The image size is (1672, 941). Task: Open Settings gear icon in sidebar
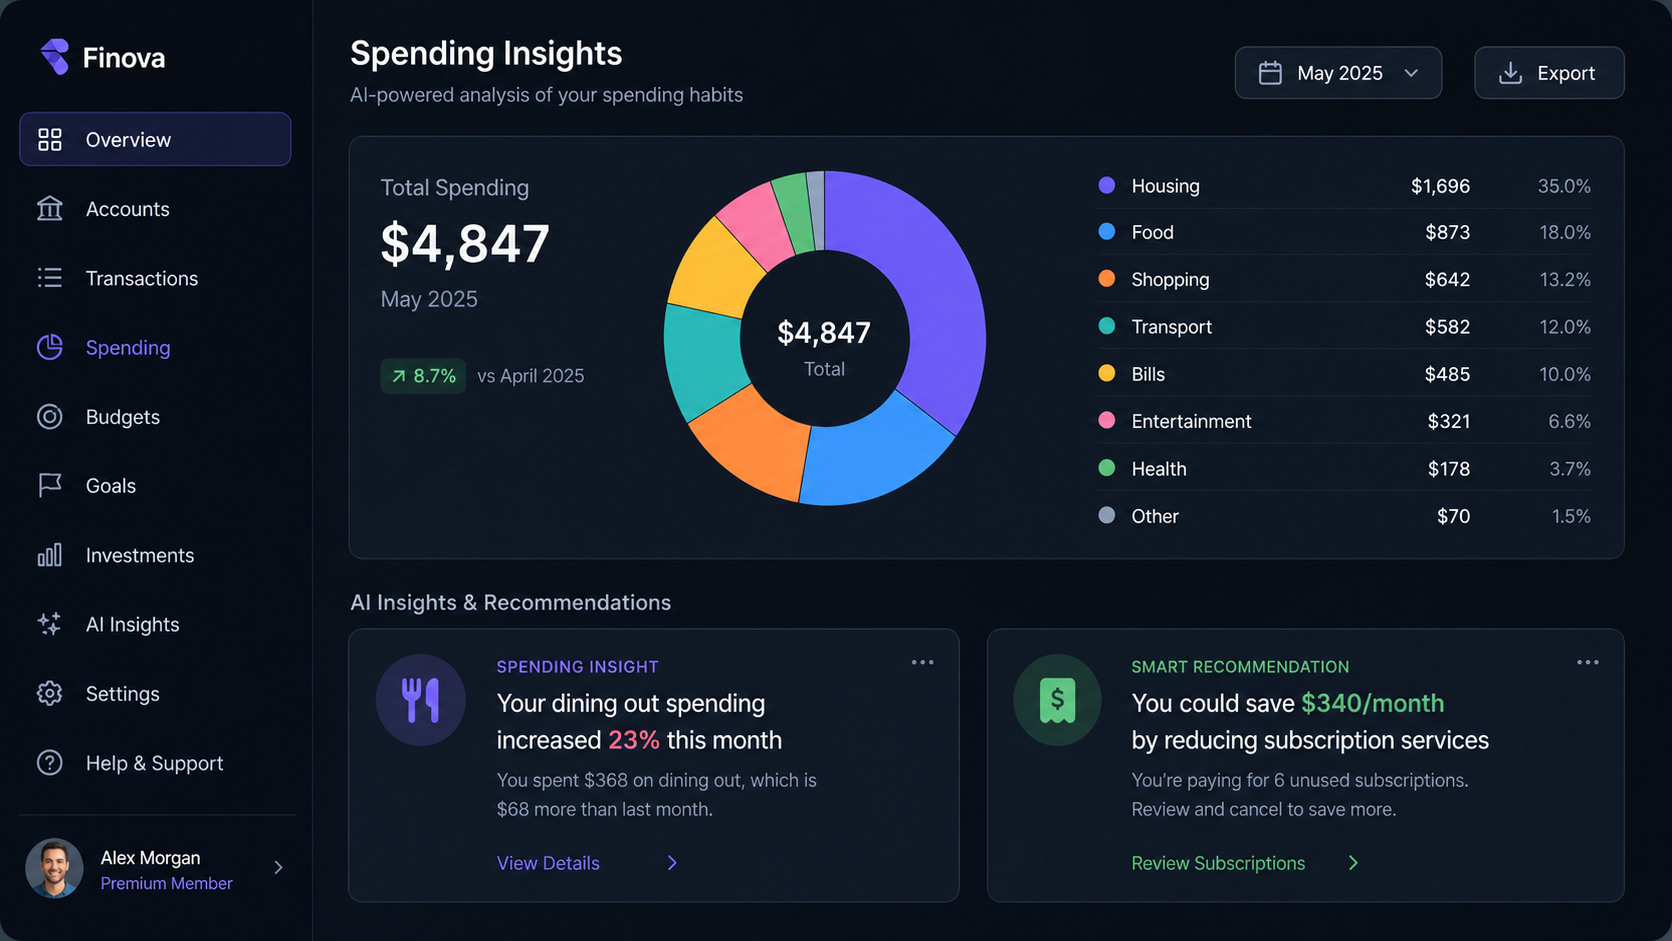point(49,693)
